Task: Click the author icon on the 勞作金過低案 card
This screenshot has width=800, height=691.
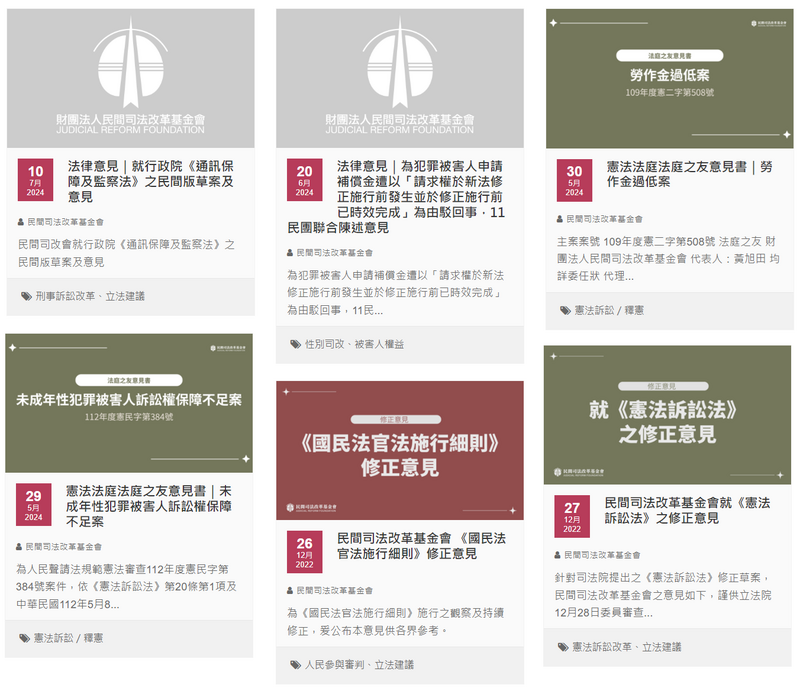Action: (x=560, y=219)
